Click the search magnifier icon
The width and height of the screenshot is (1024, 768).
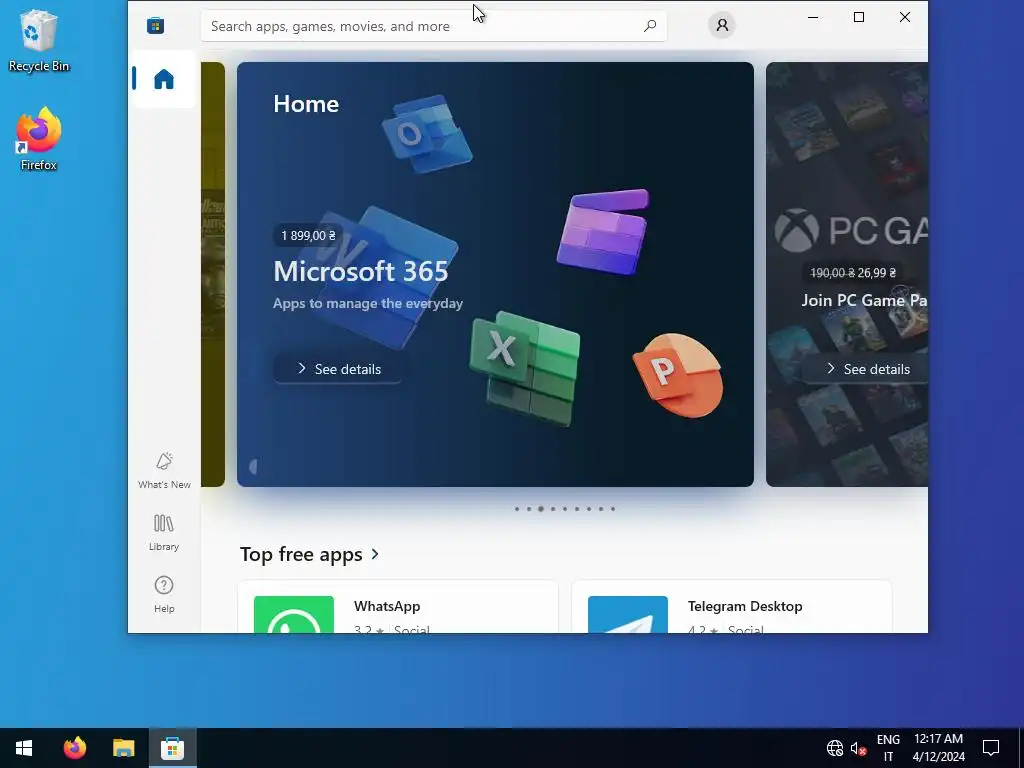click(x=650, y=26)
